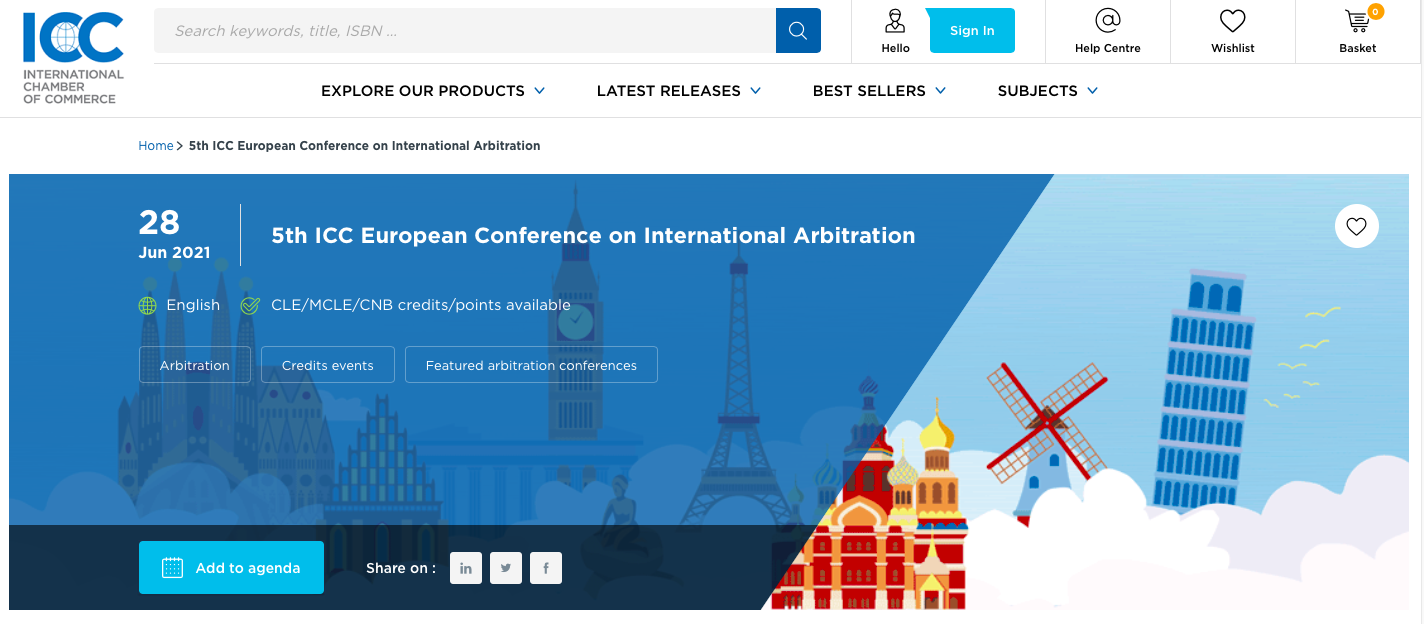Click the Add to agenda button

coord(231,568)
